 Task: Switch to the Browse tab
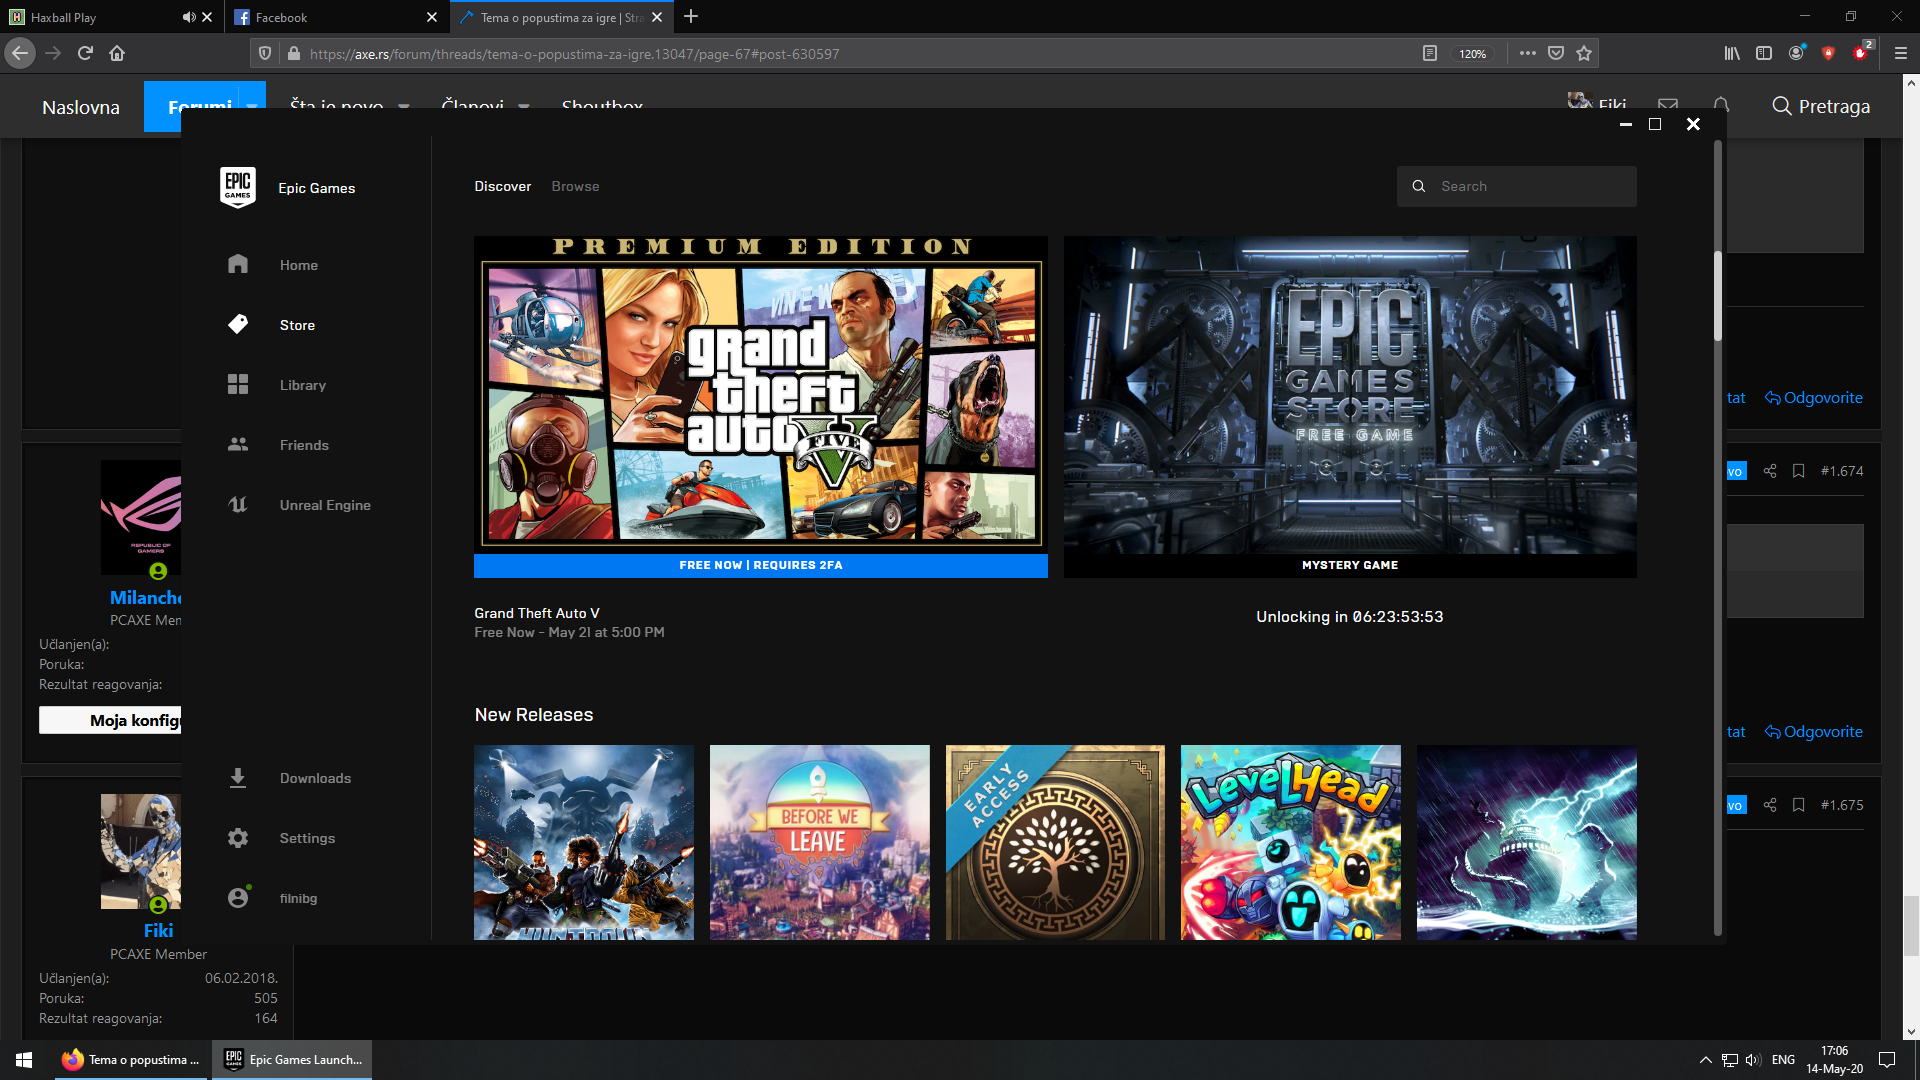575,186
